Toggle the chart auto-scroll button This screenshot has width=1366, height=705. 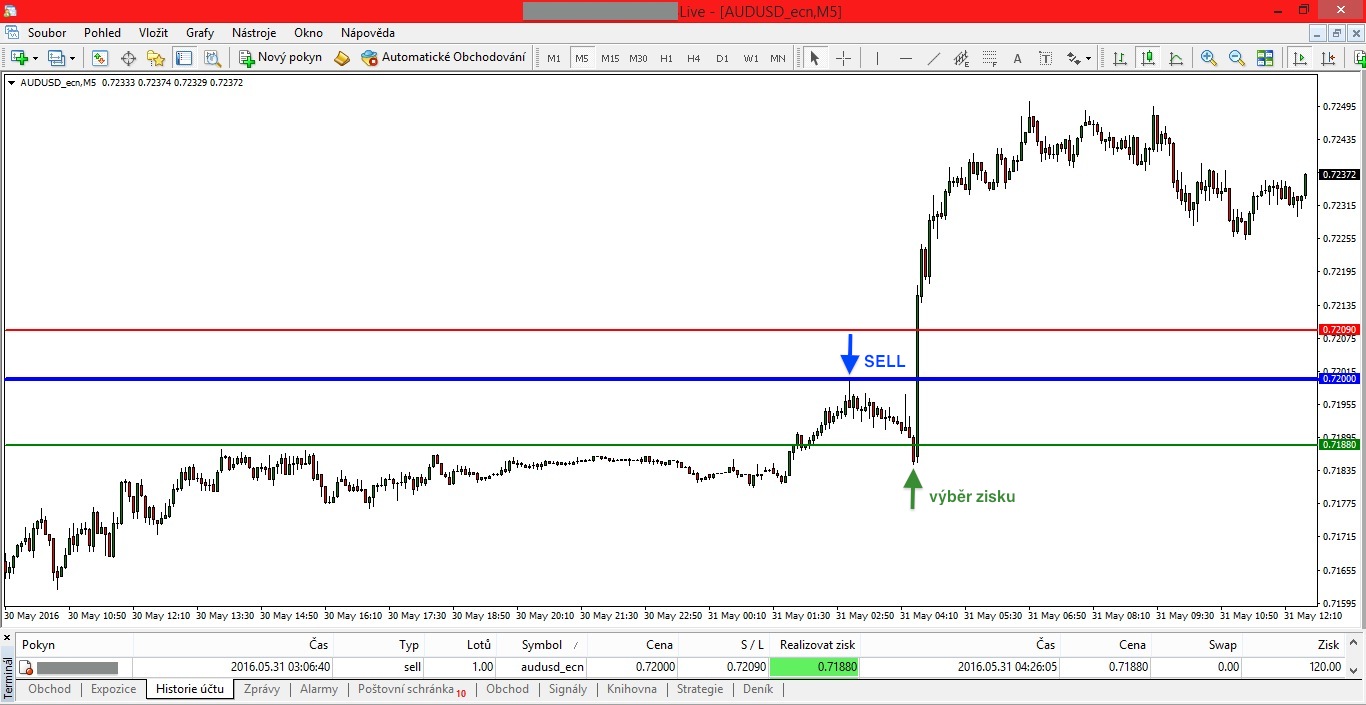click(1299, 58)
